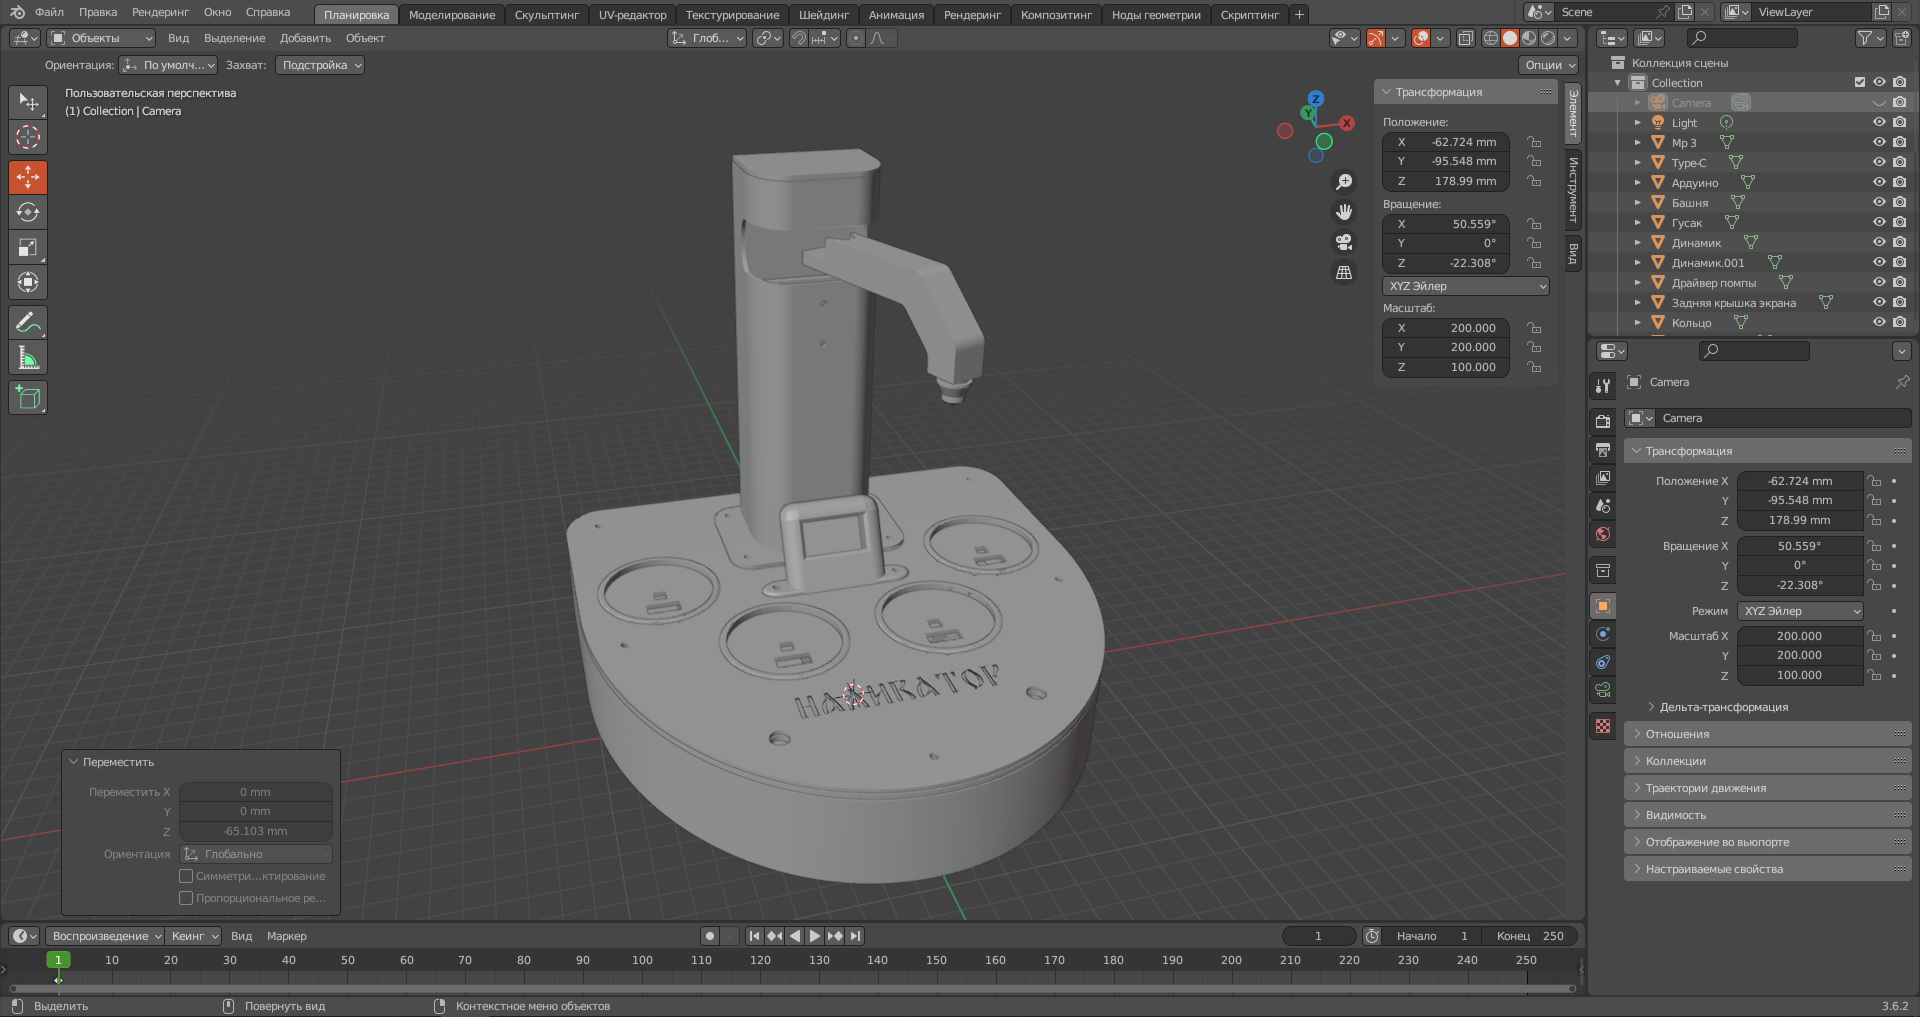Click the Опции button in the header
The width and height of the screenshot is (1920, 1017).
coord(1547,64)
